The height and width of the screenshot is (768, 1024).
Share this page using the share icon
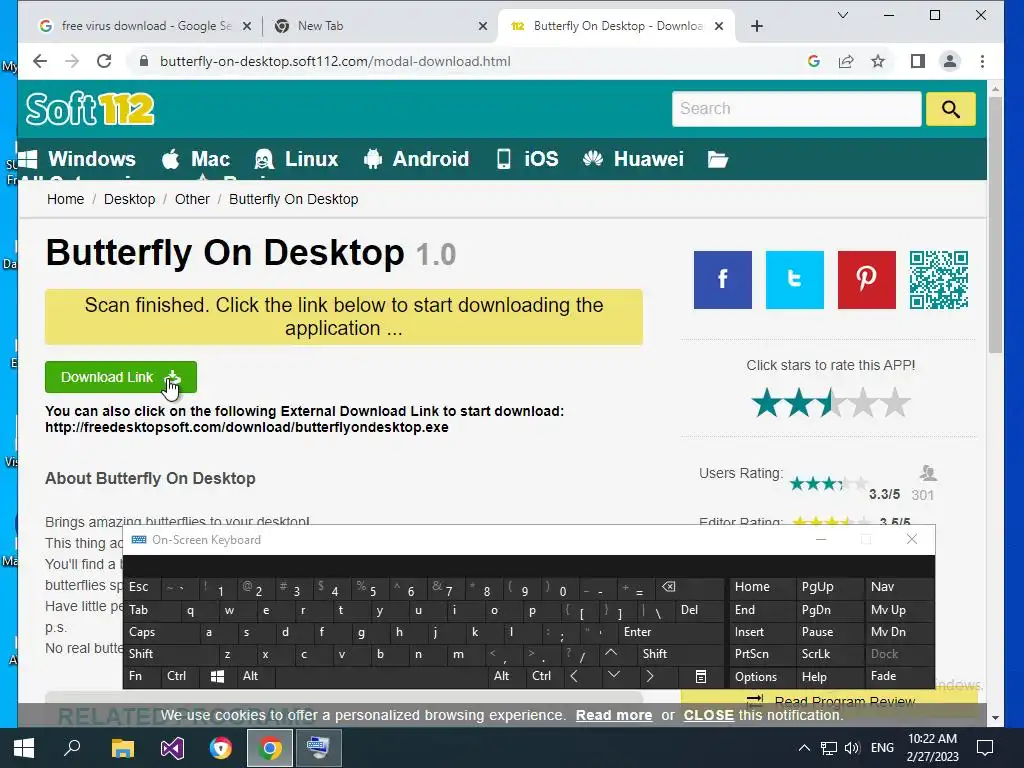pos(846,61)
